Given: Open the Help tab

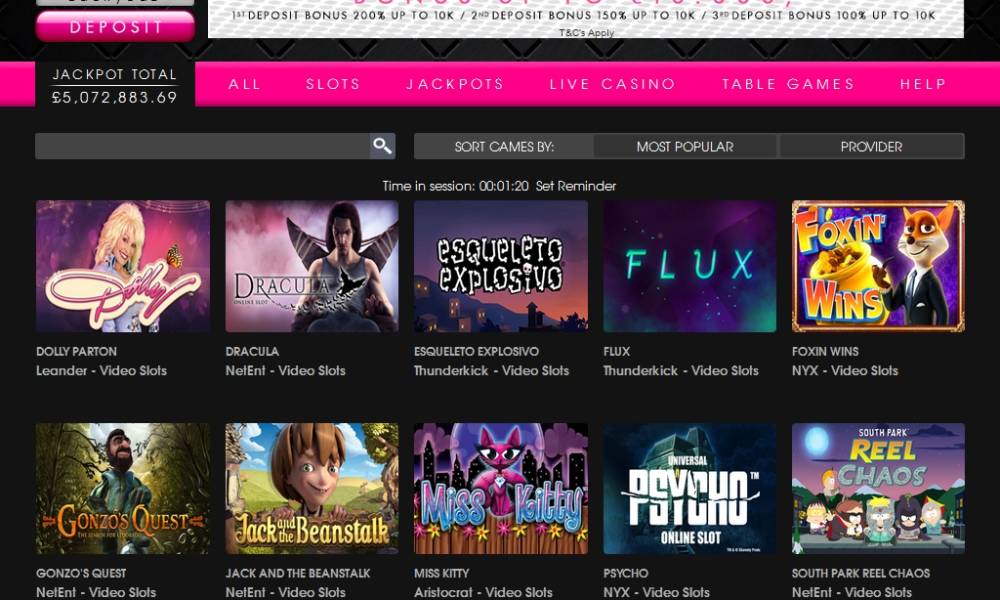Looking at the screenshot, I should coord(923,84).
